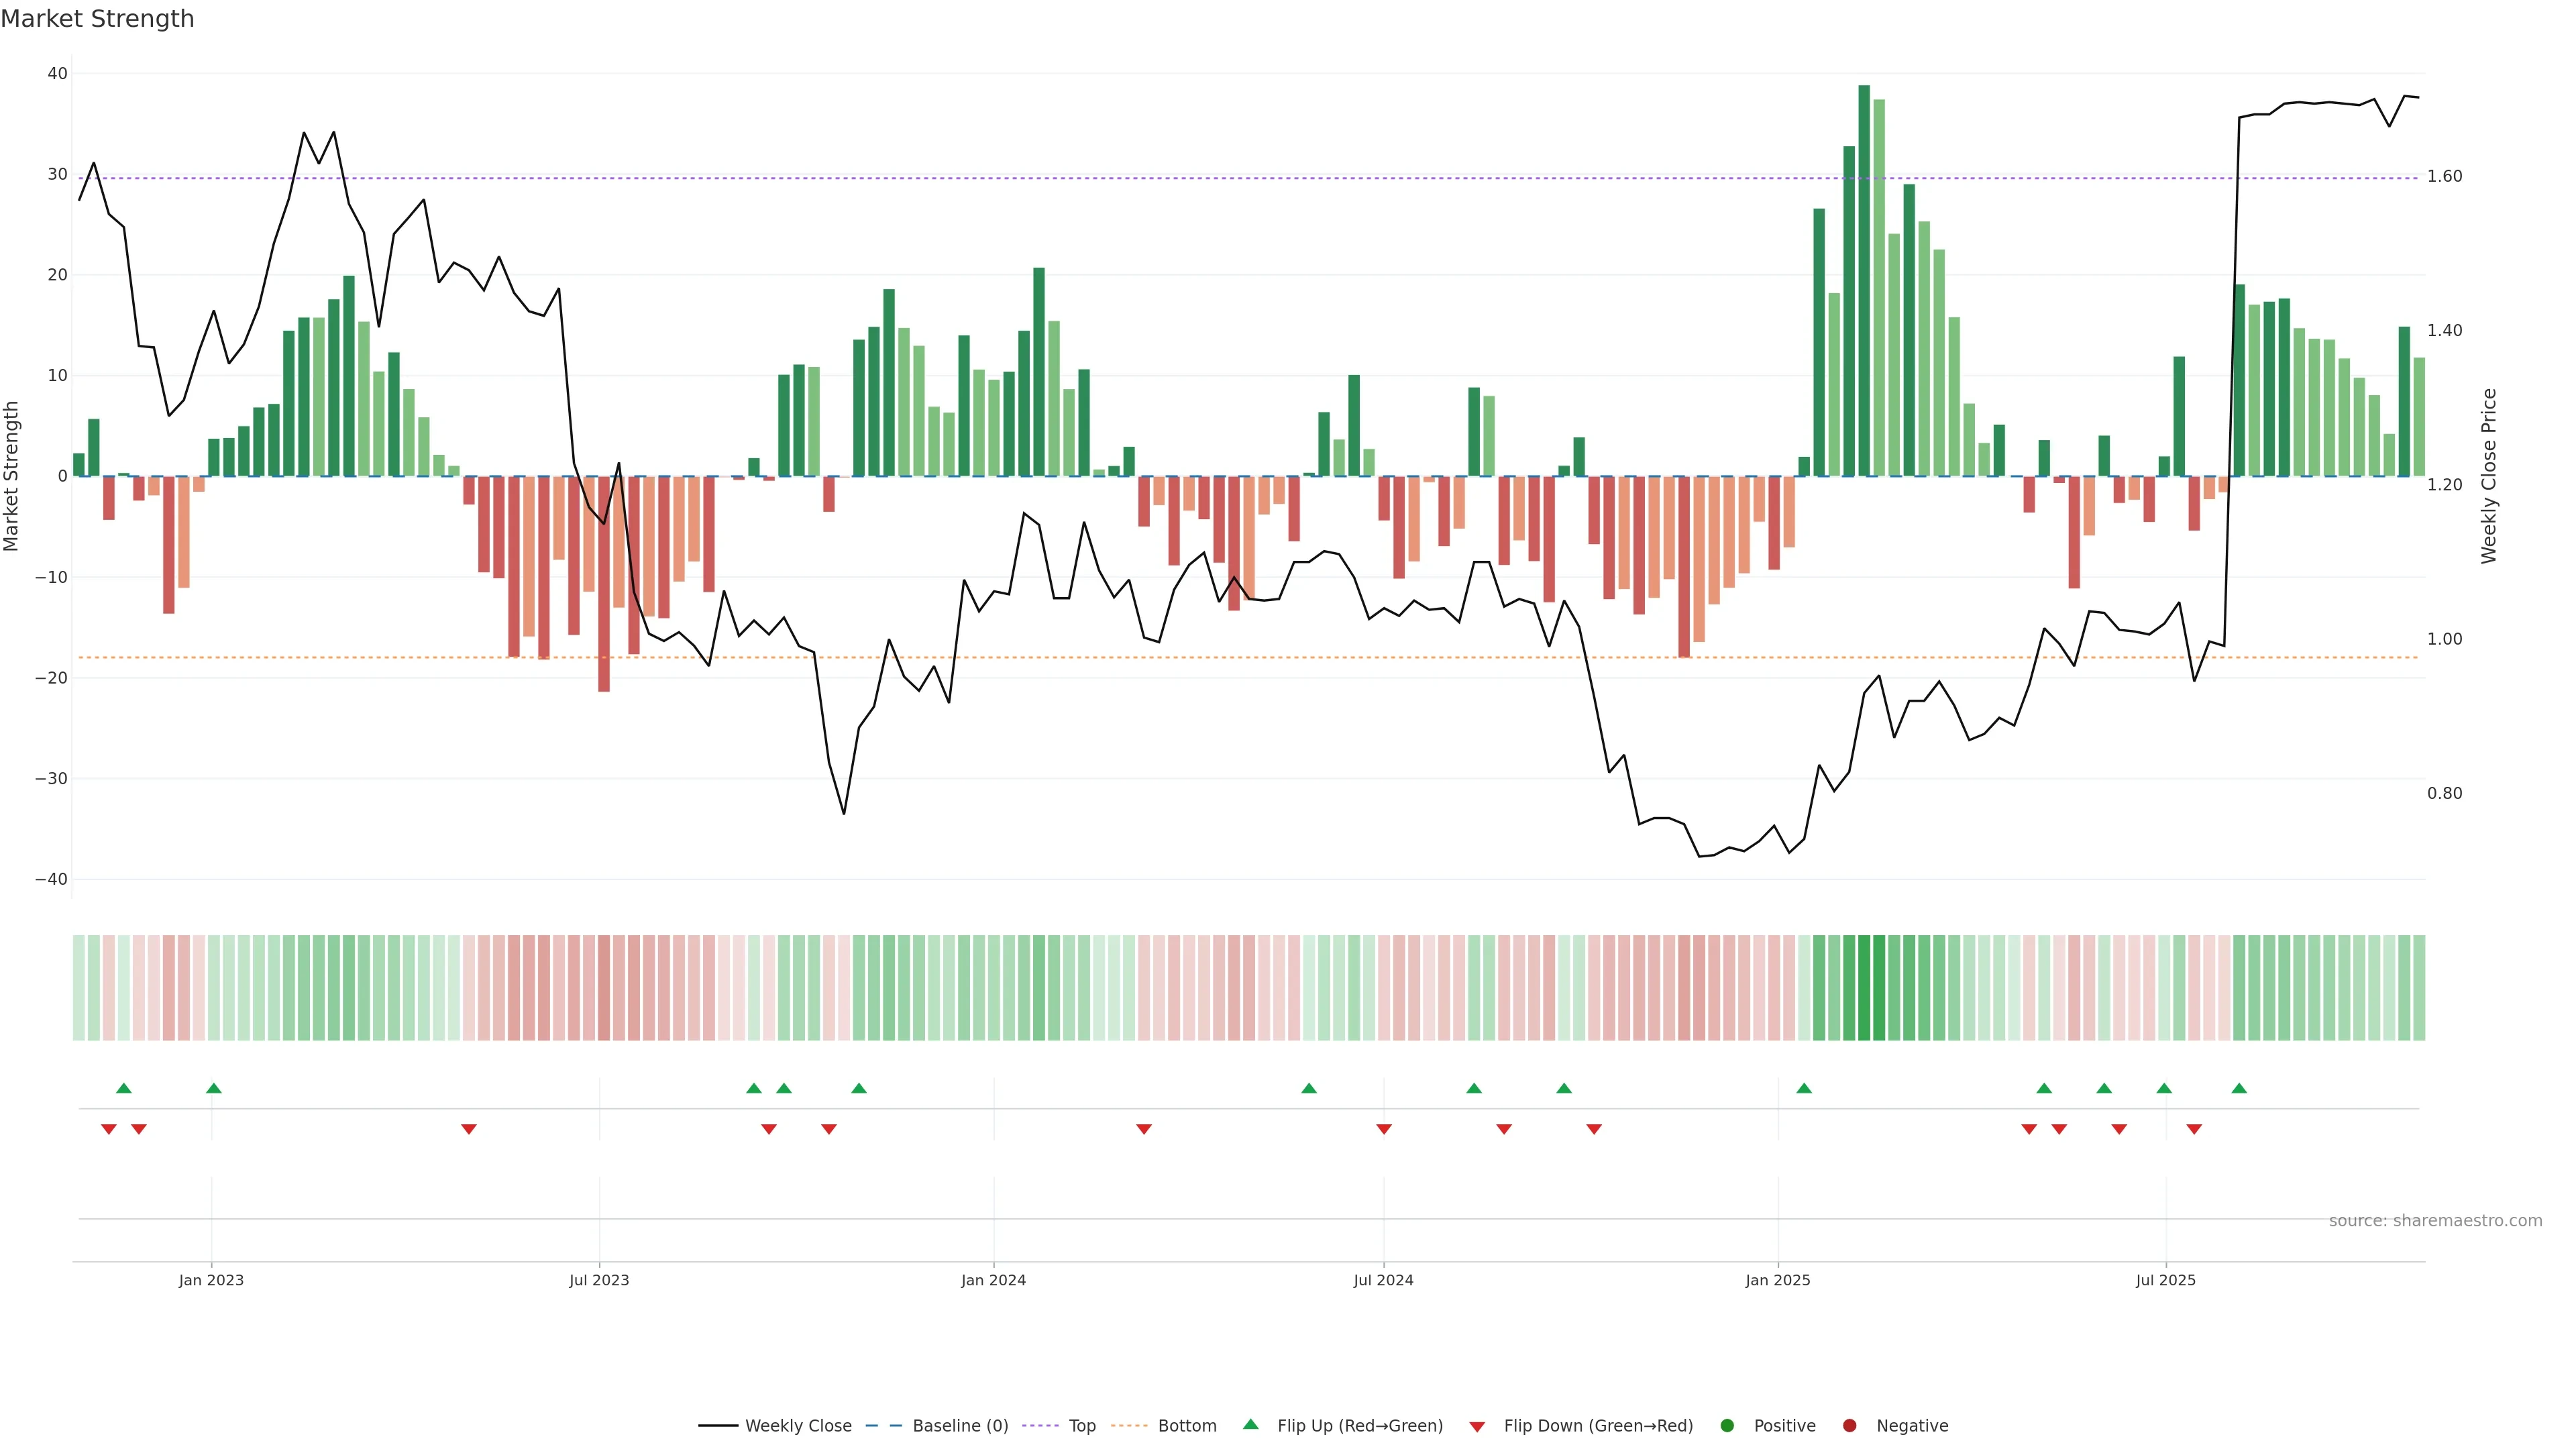2576x1449 pixels.
Task: Click the tallest dark green strength bar
Action: click(1864, 280)
